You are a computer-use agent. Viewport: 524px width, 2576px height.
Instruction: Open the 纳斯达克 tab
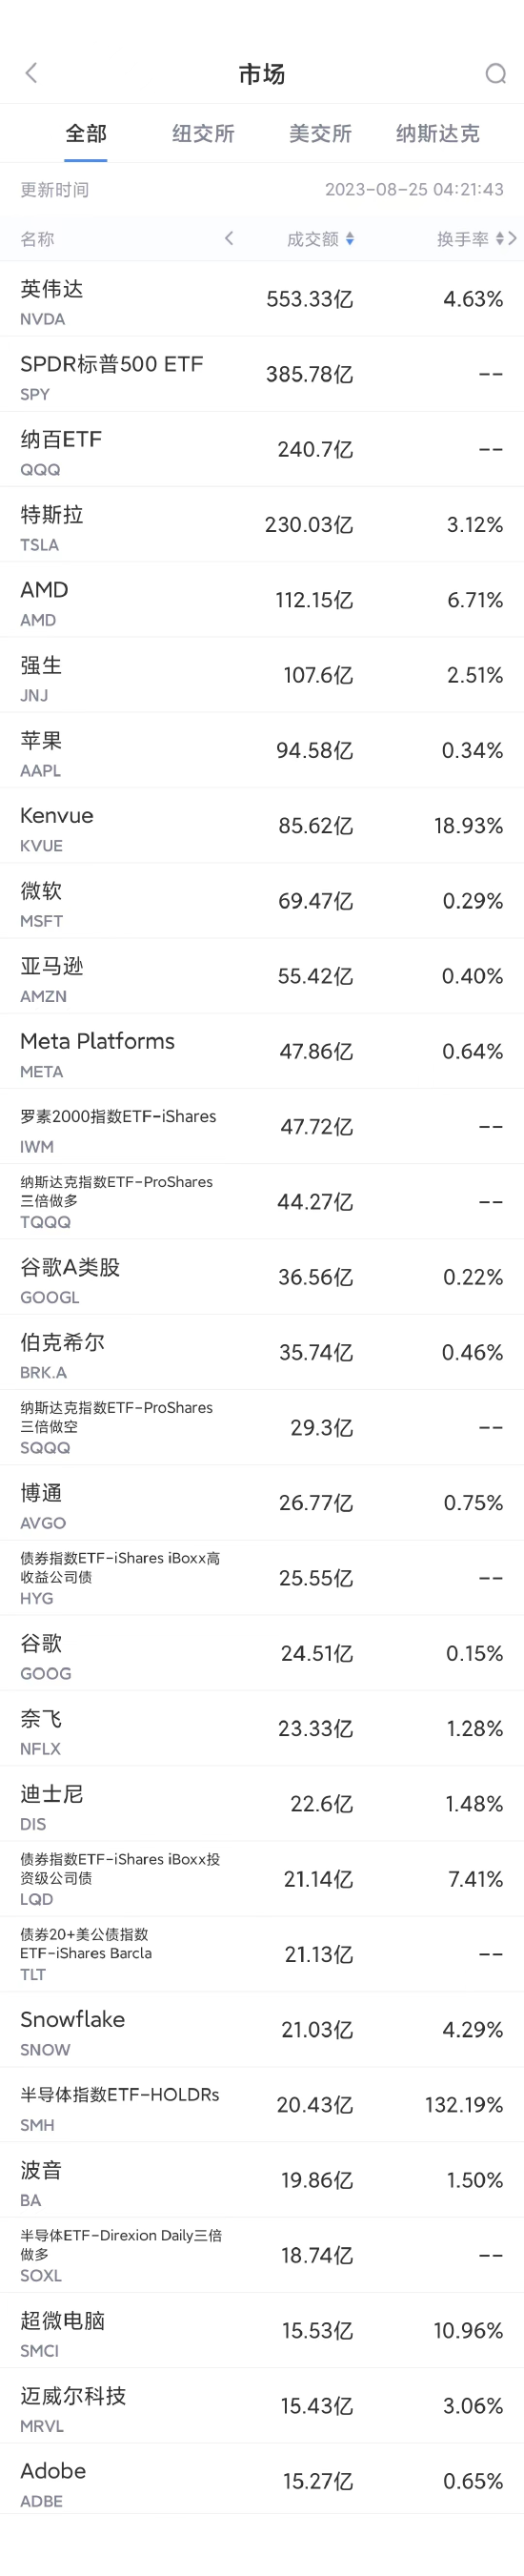pos(437,133)
